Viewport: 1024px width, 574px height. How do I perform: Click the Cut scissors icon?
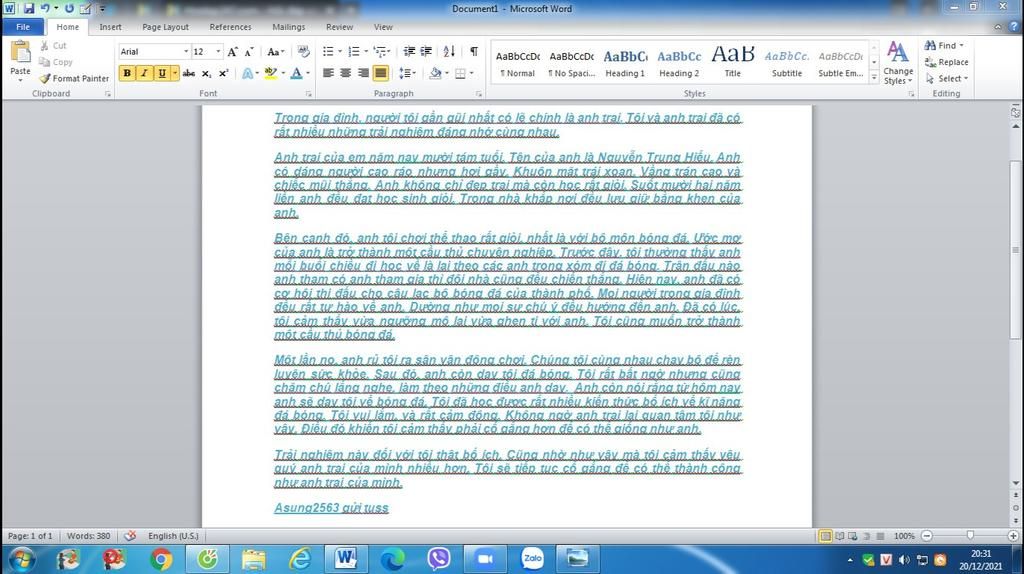click(x=44, y=46)
